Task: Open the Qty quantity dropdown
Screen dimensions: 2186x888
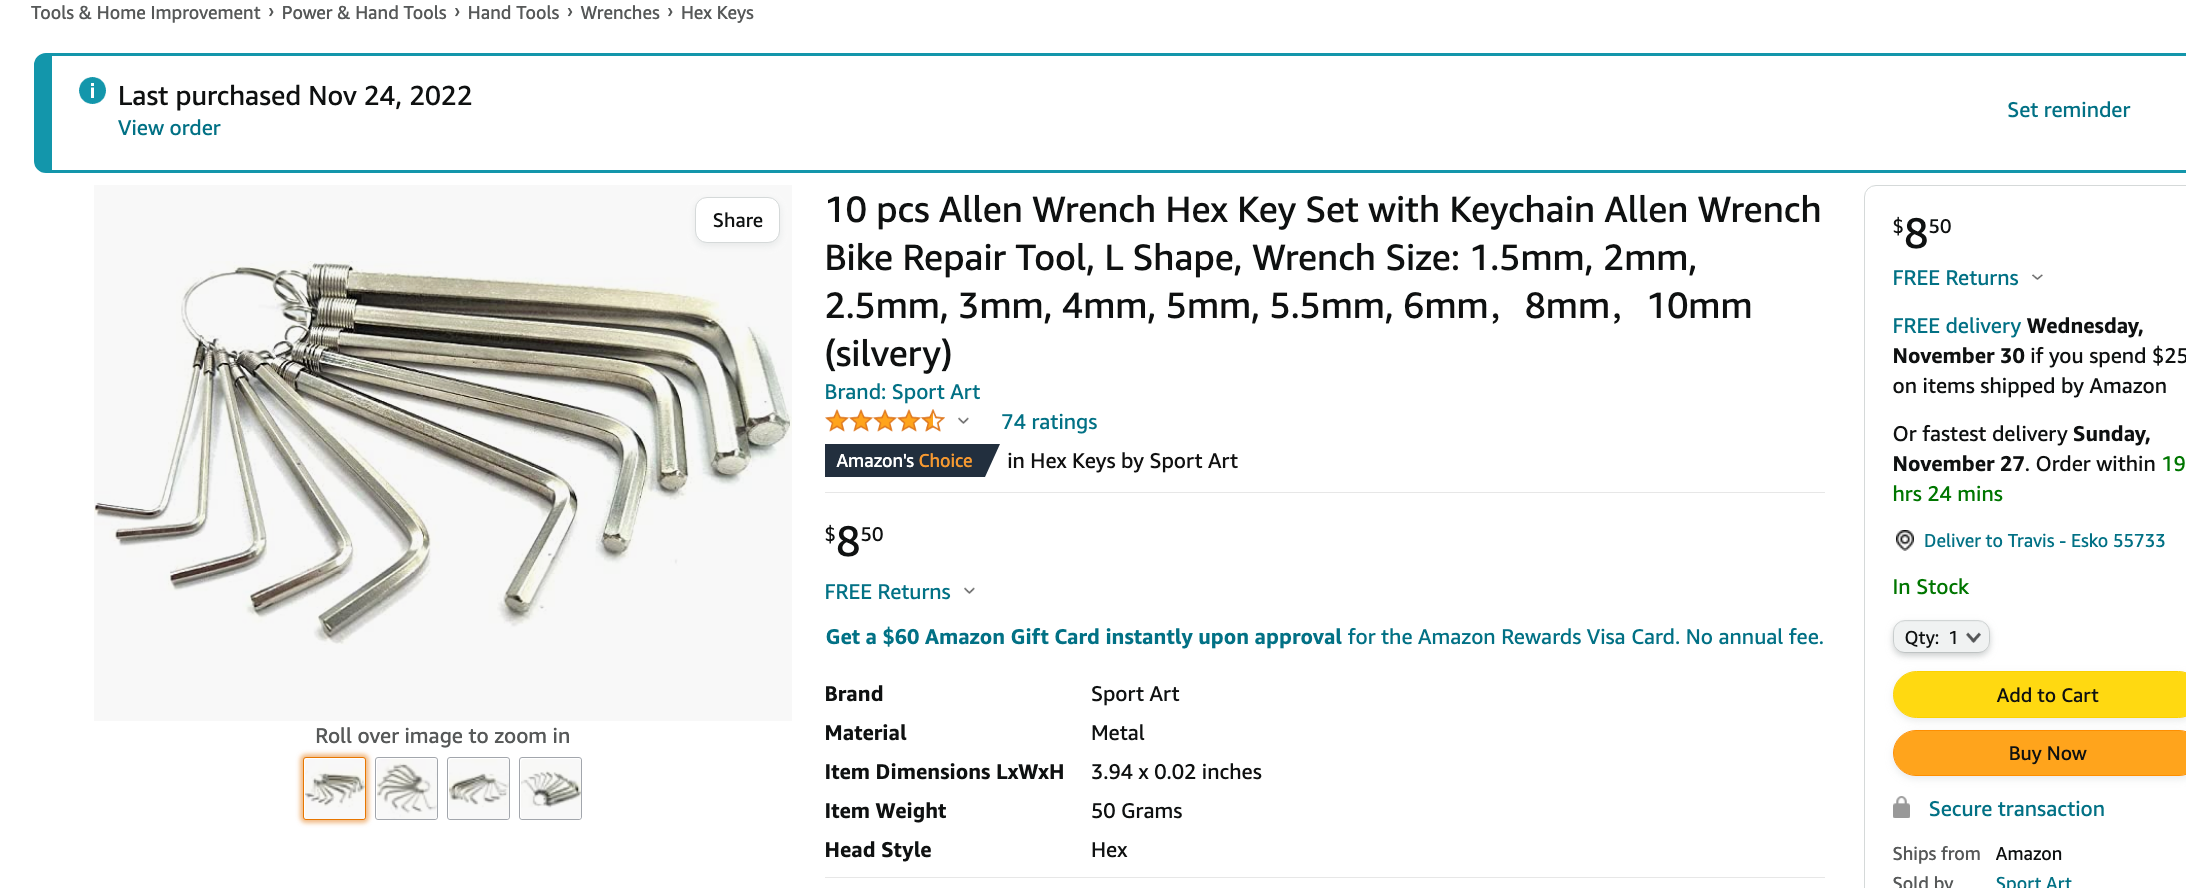Action: (1941, 637)
